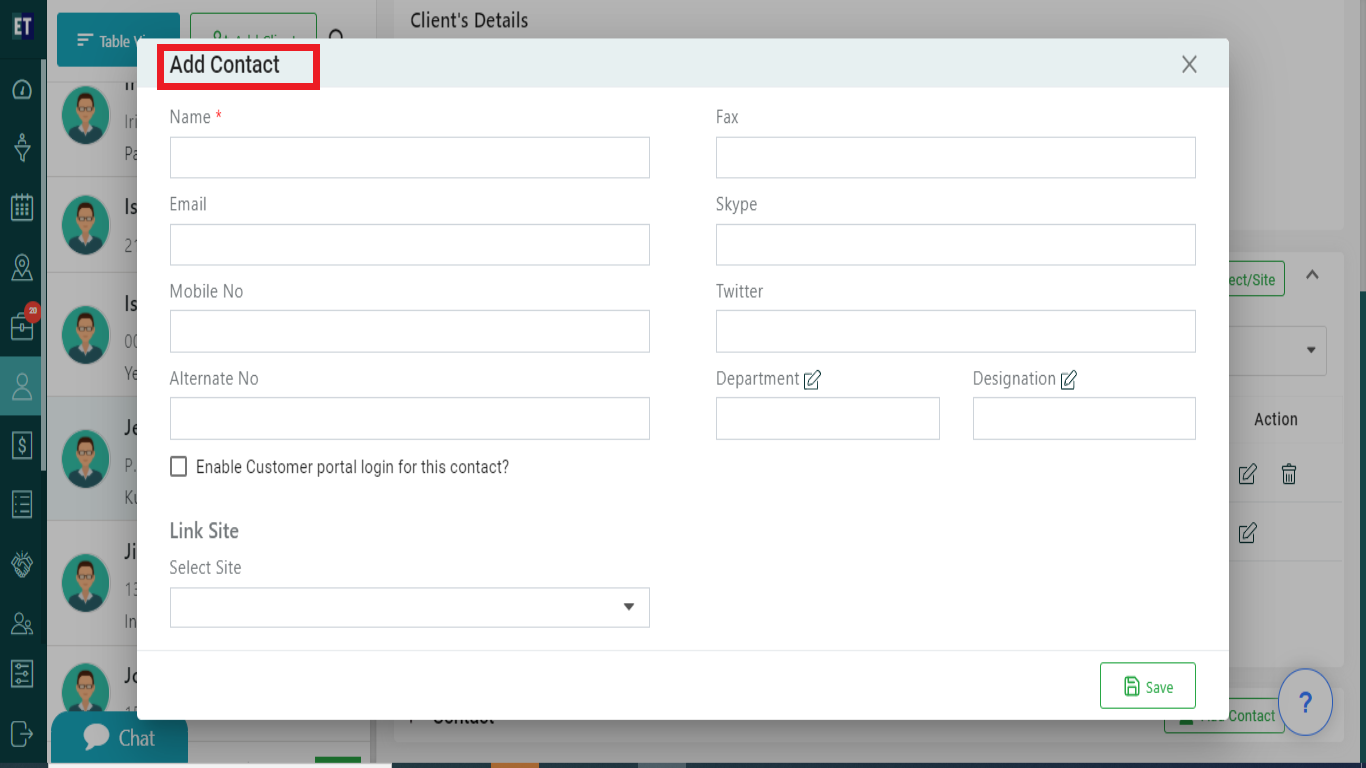This screenshot has width=1366, height=768.
Task: Open the two-people users icon in sidebar
Action: (22, 623)
